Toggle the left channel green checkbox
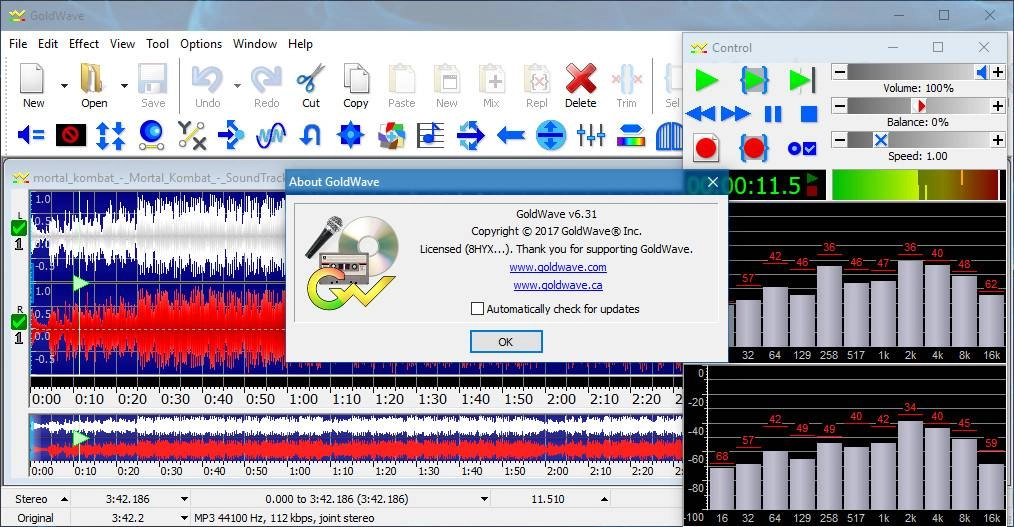This screenshot has width=1014, height=527. (x=19, y=228)
